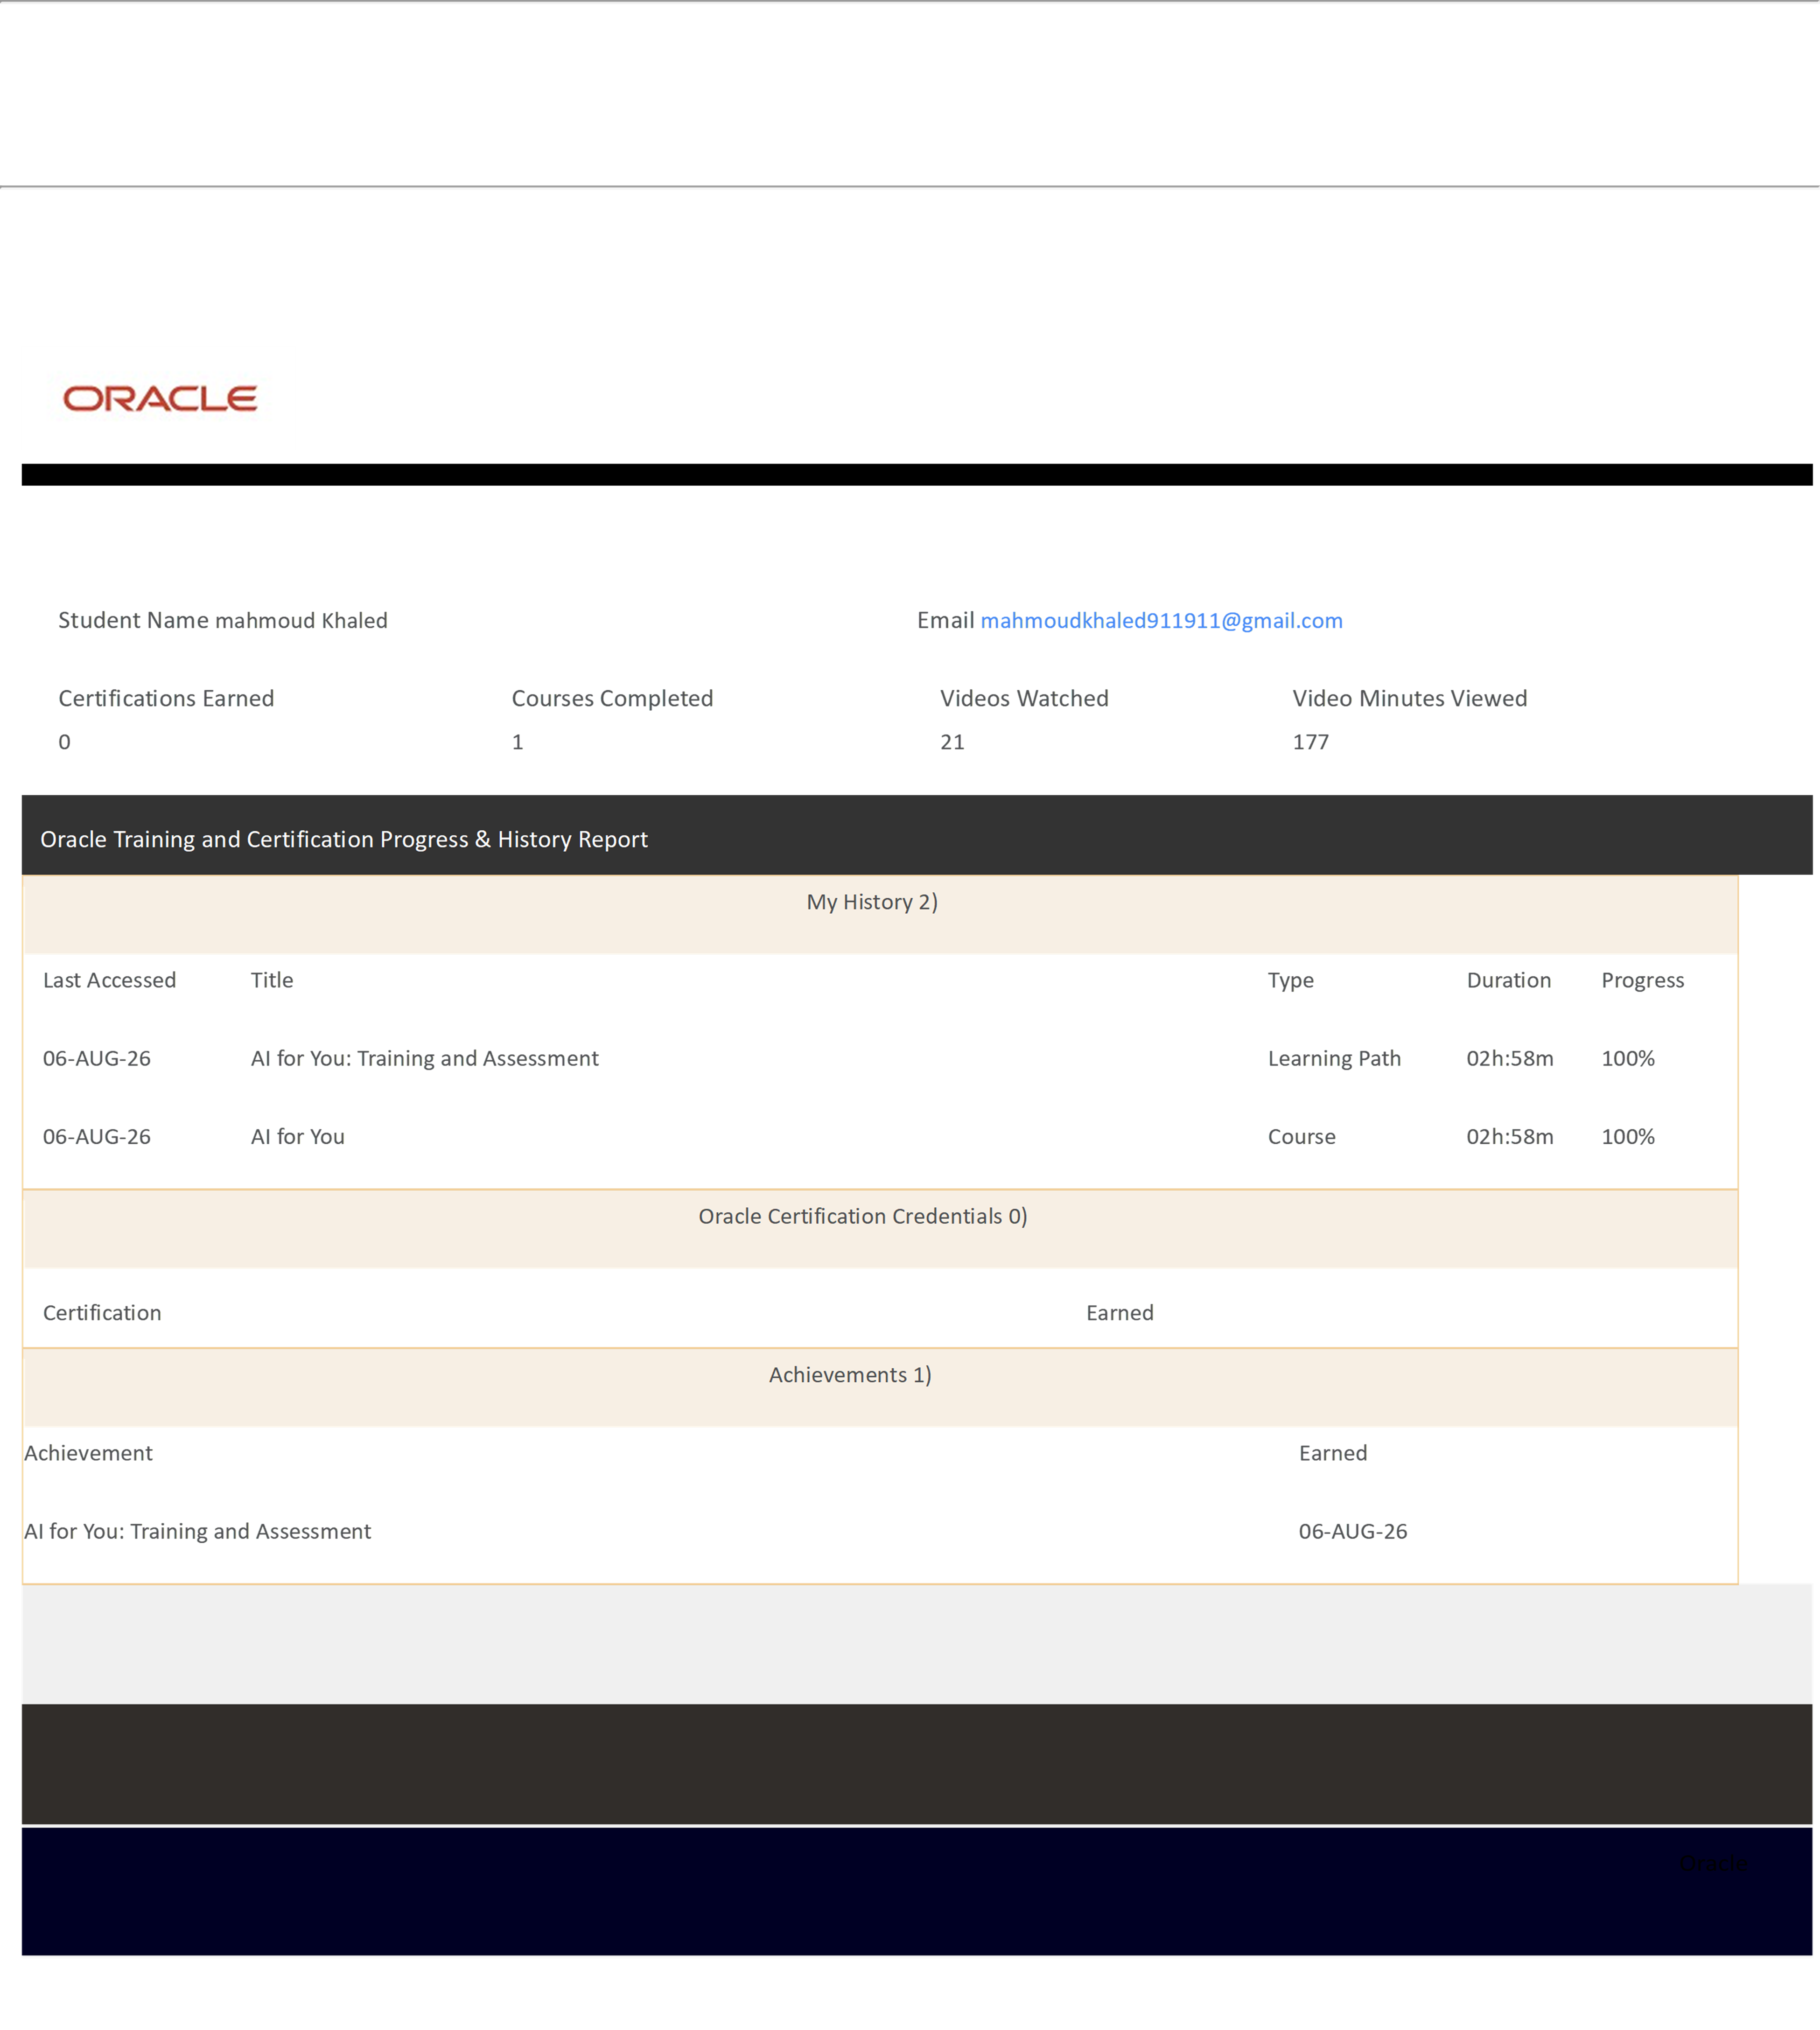The width and height of the screenshot is (1820, 2030).
Task: Click the Oracle Certification Credentials 0) header
Action: pyautogui.click(x=863, y=1216)
